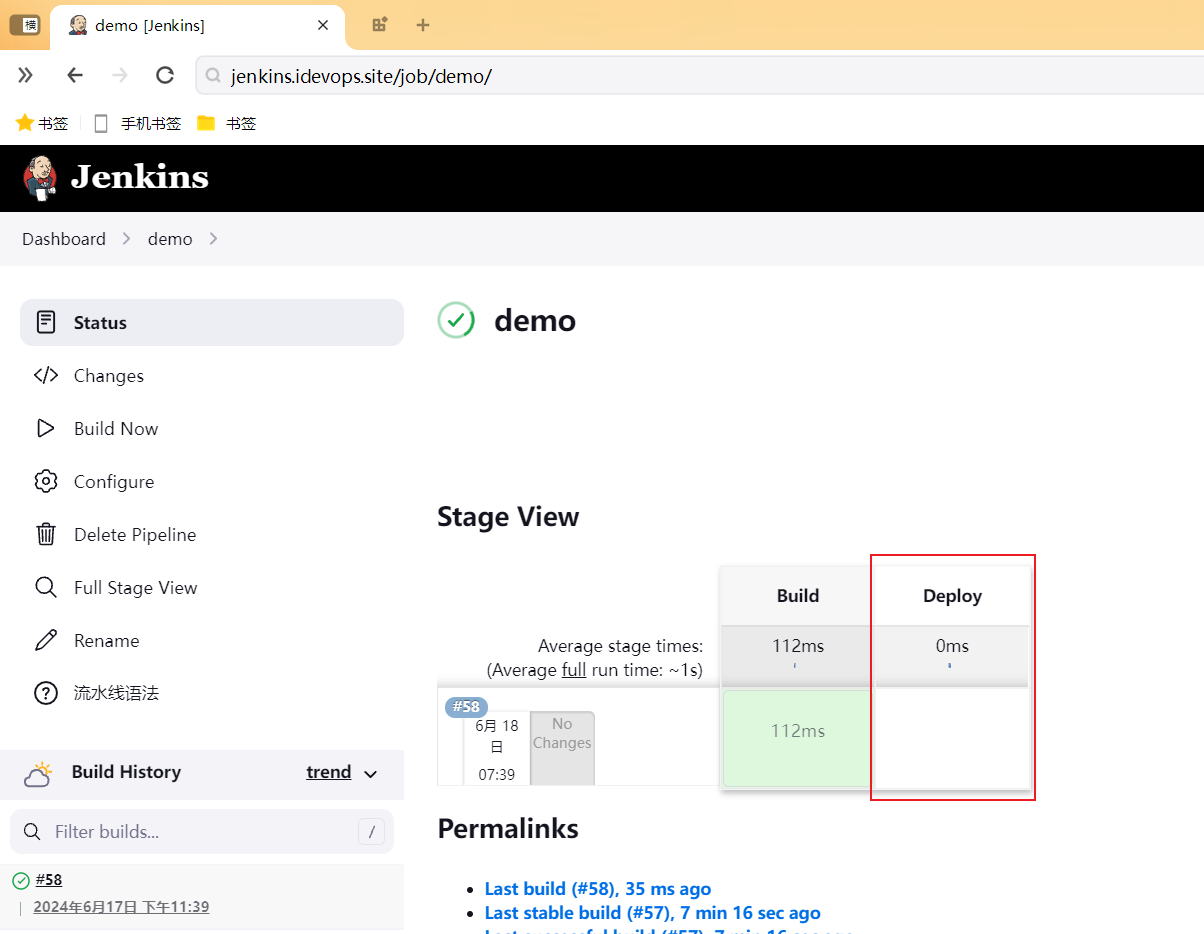Click the Build Now play icon
The width and height of the screenshot is (1204, 934).
coord(45,429)
